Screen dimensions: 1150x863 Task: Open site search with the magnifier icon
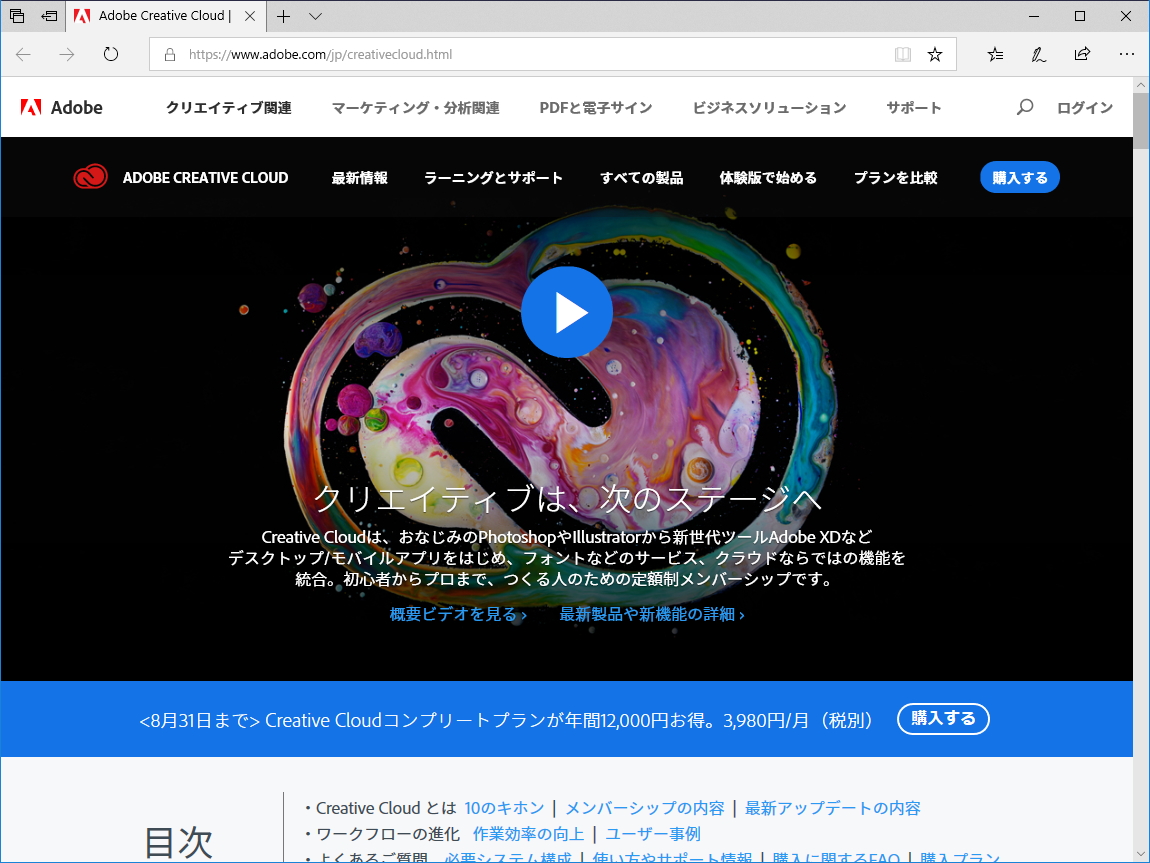tap(1024, 107)
